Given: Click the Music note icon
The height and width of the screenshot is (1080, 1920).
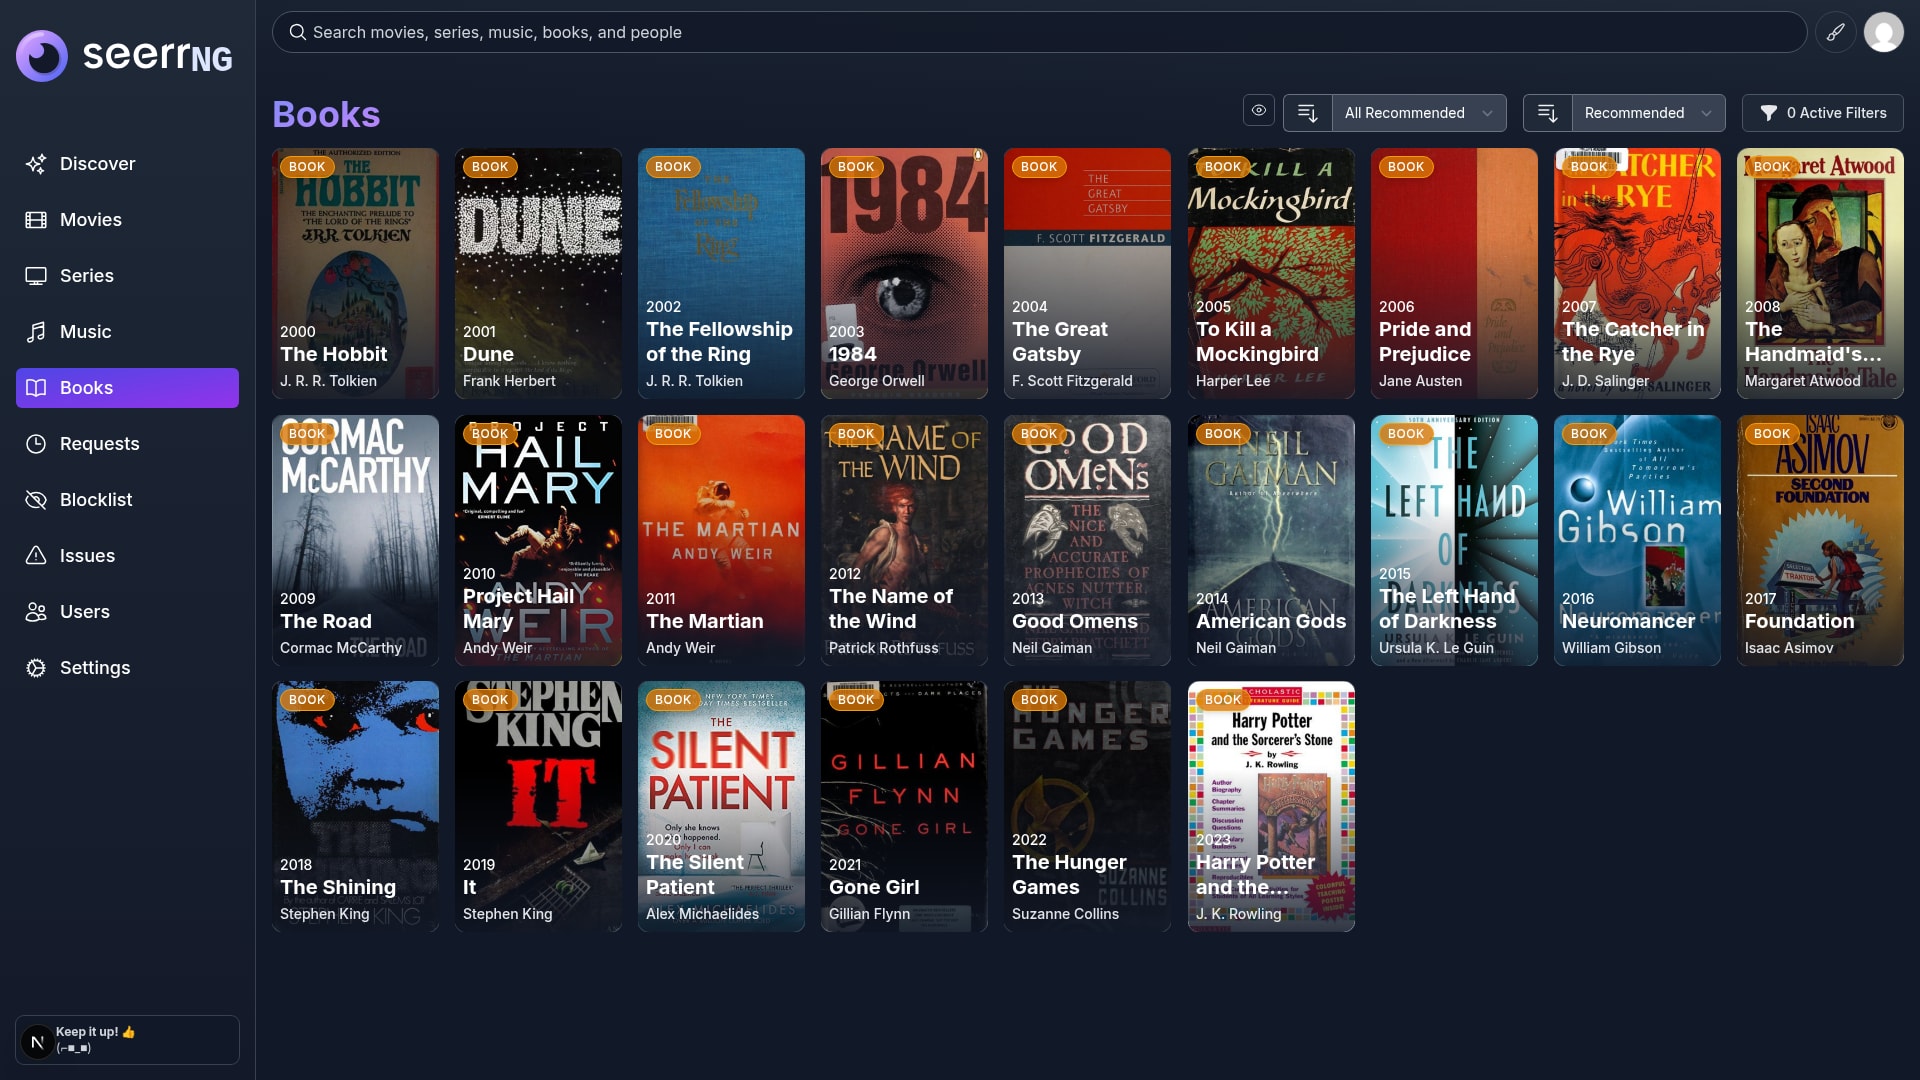Looking at the screenshot, I should [36, 332].
